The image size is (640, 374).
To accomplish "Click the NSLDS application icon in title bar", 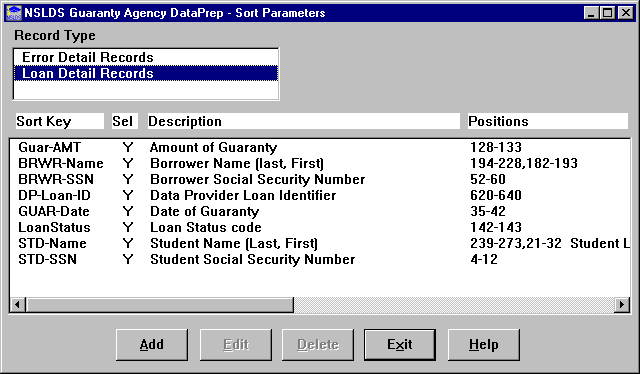I will click(x=14, y=13).
